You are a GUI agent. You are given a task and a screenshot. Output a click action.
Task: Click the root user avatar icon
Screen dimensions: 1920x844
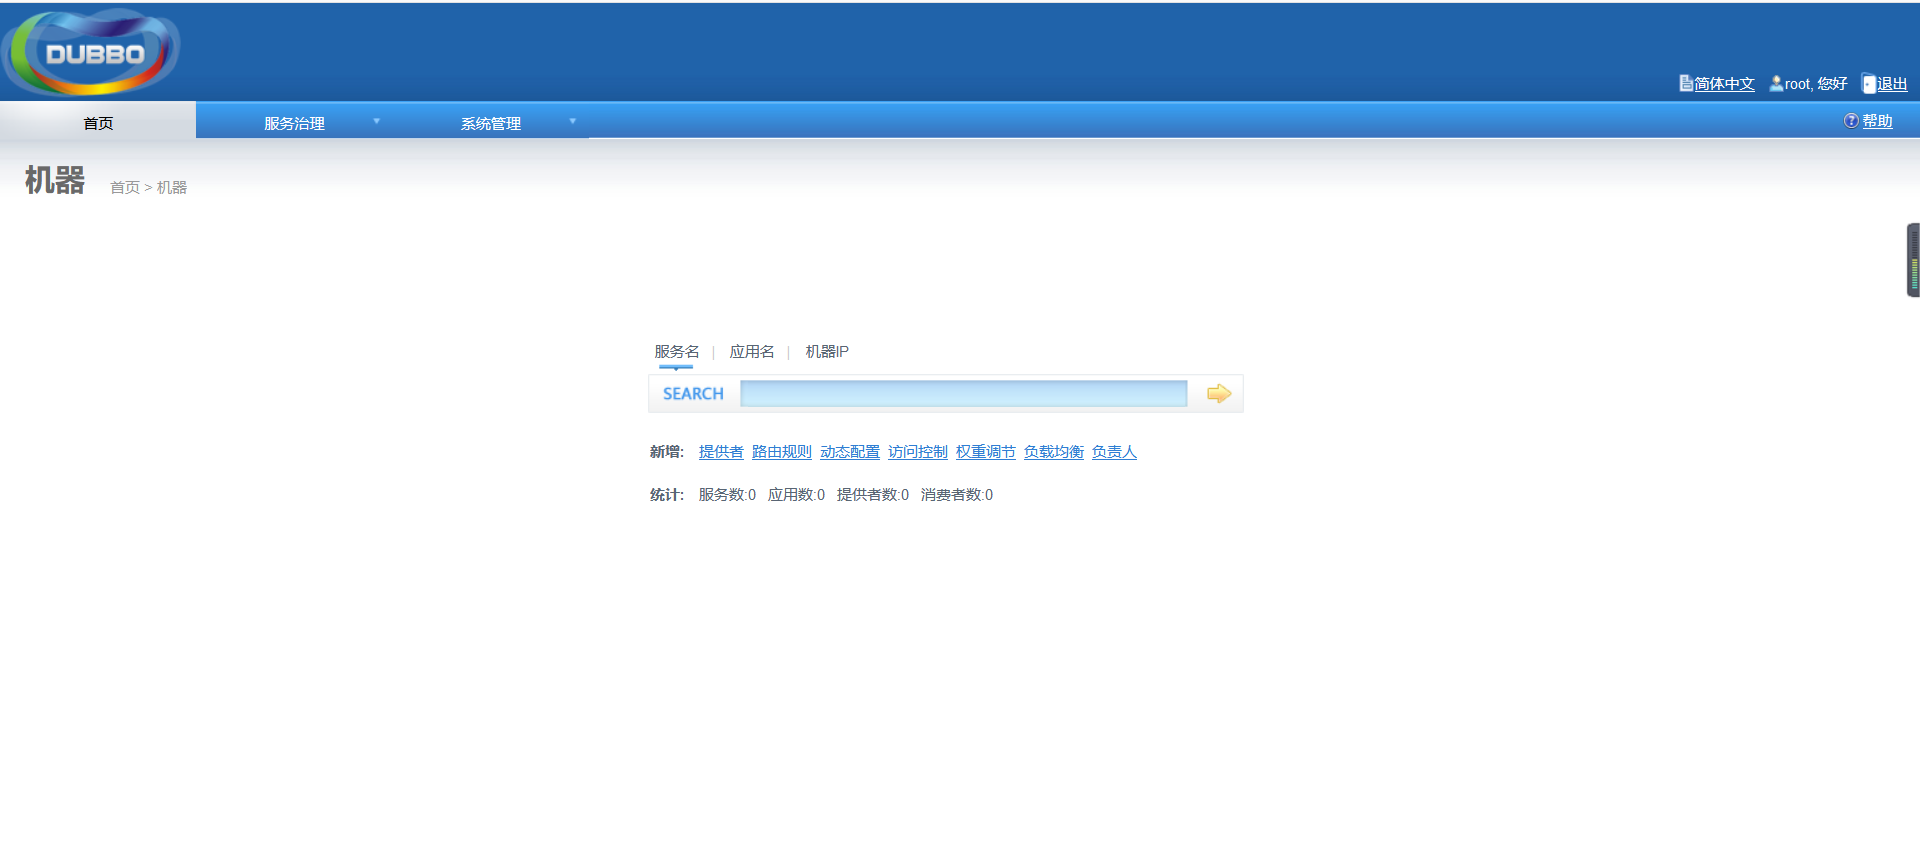[x=1776, y=83]
